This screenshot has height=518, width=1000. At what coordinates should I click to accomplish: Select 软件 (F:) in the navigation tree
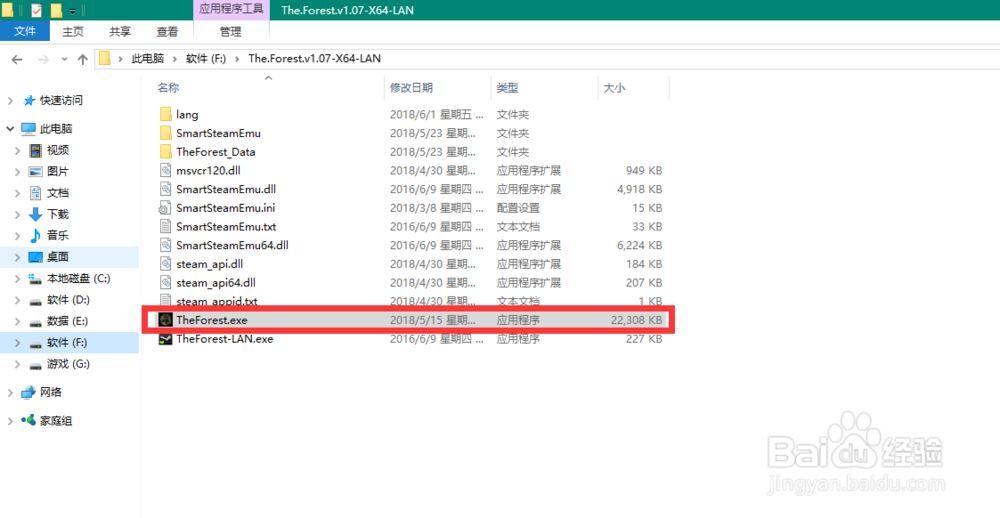point(69,343)
